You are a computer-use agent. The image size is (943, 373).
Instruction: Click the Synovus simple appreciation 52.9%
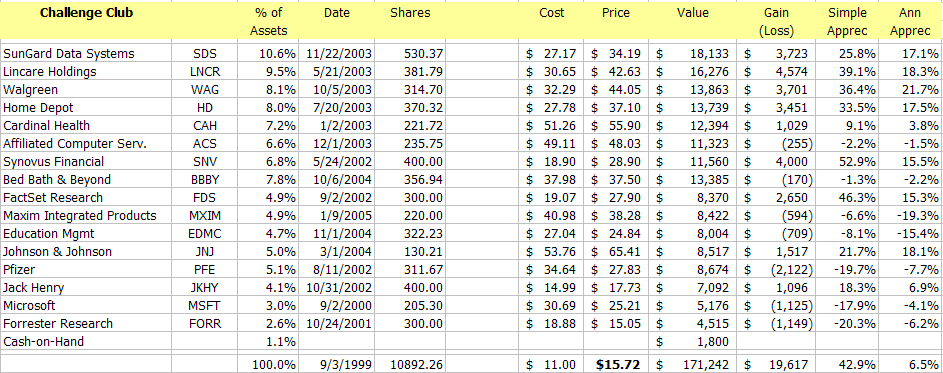point(847,161)
